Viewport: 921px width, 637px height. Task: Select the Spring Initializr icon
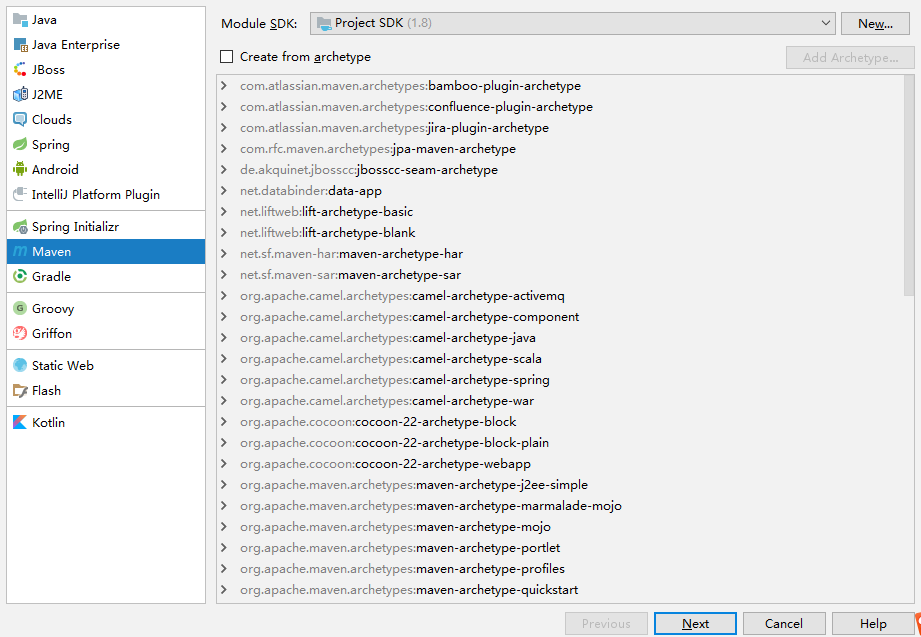(20, 226)
